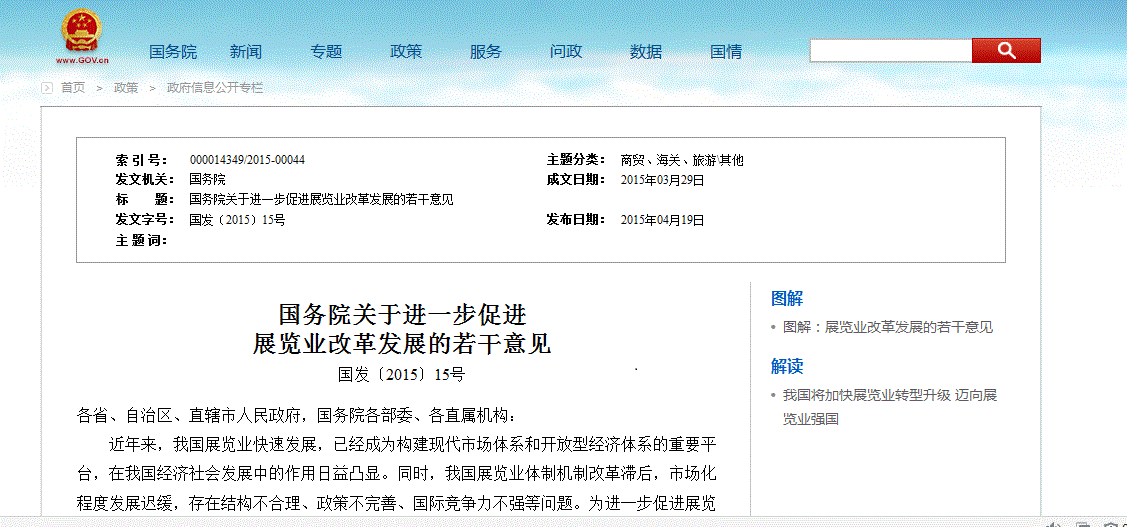Open the 数据 navigation tab
This screenshot has height=527, width=1127.
(x=646, y=52)
